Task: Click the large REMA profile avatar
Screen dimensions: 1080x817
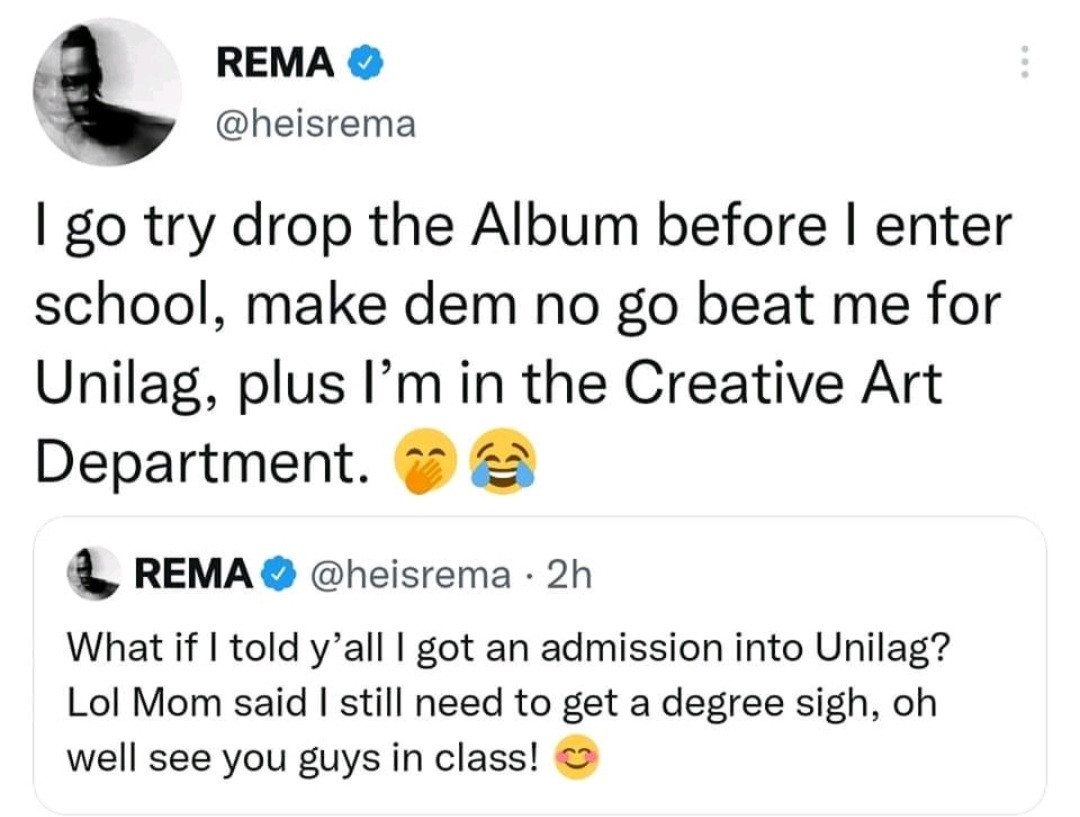Action: pos(108,92)
